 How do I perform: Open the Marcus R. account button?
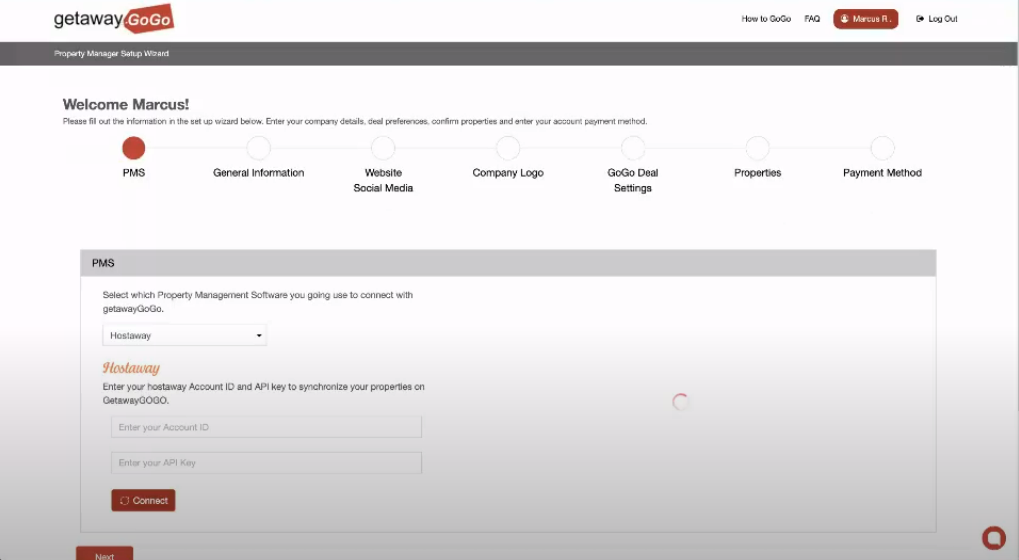click(866, 19)
